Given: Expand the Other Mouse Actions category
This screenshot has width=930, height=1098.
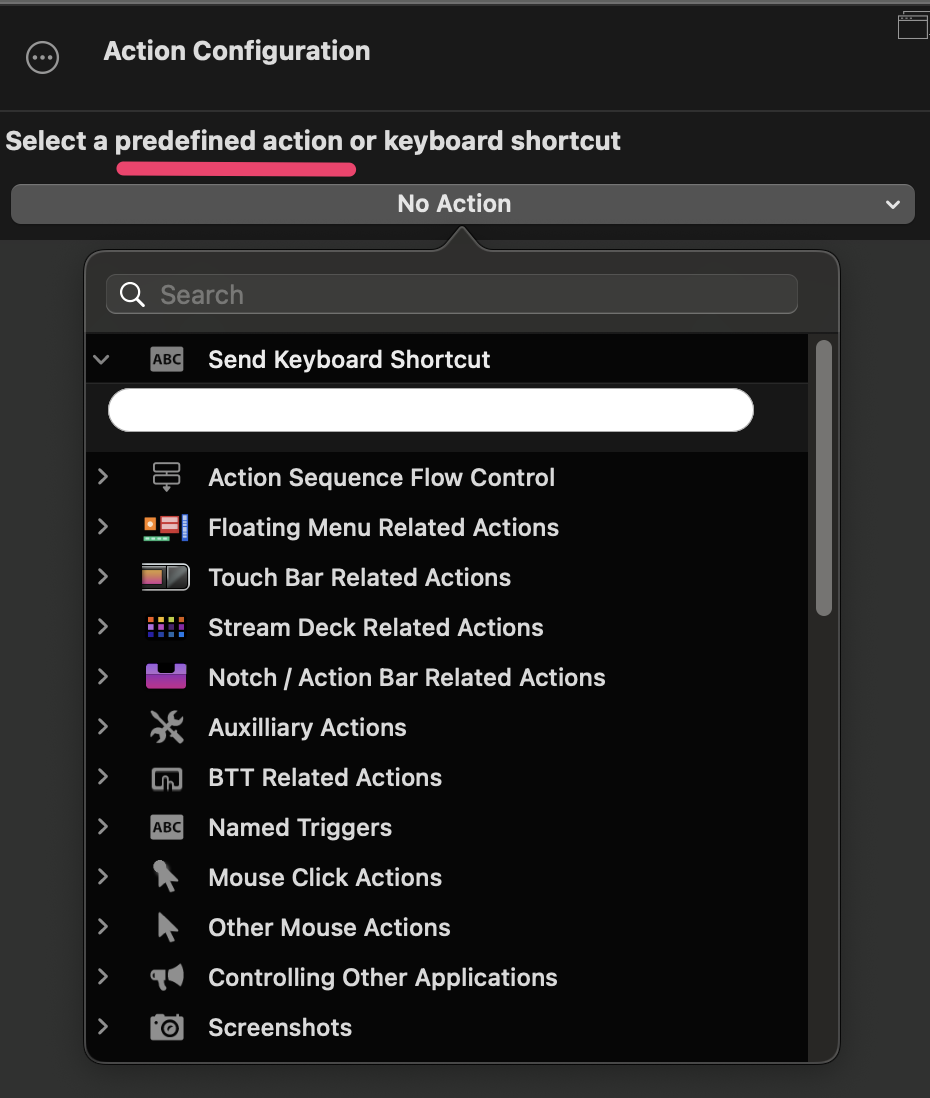Looking at the screenshot, I should [101, 927].
